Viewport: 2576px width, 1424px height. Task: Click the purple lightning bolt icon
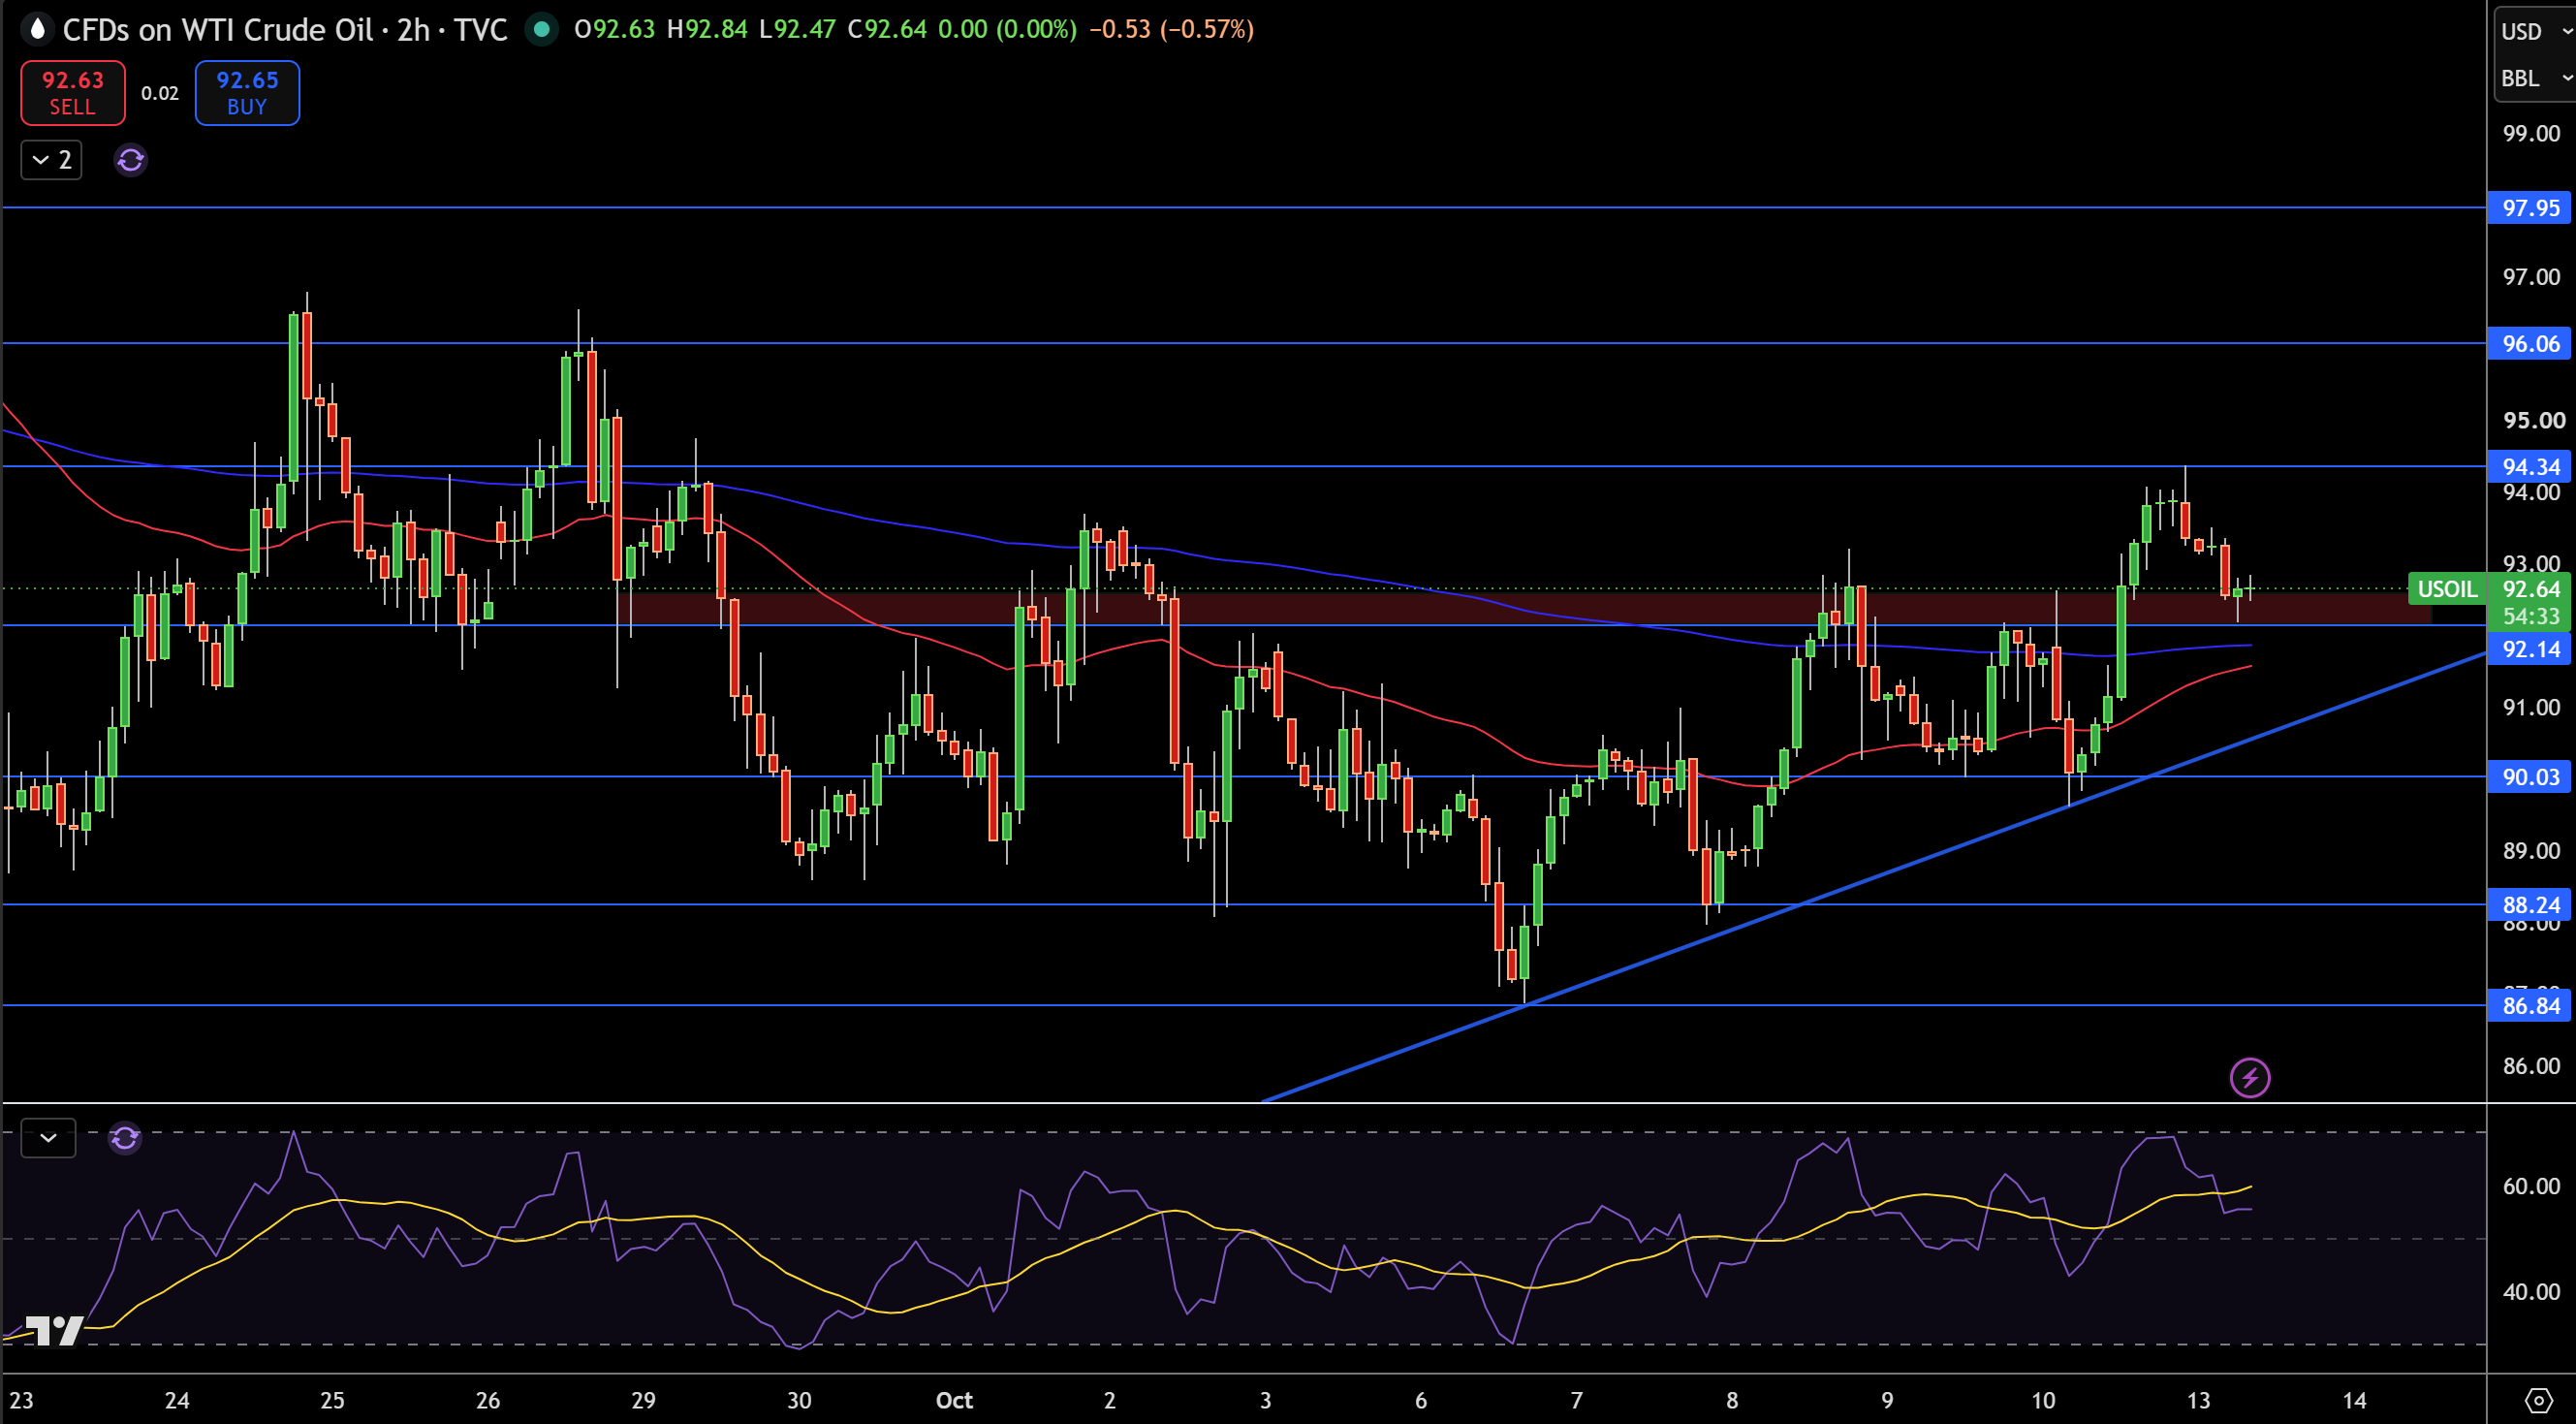(x=2250, y=1078)
